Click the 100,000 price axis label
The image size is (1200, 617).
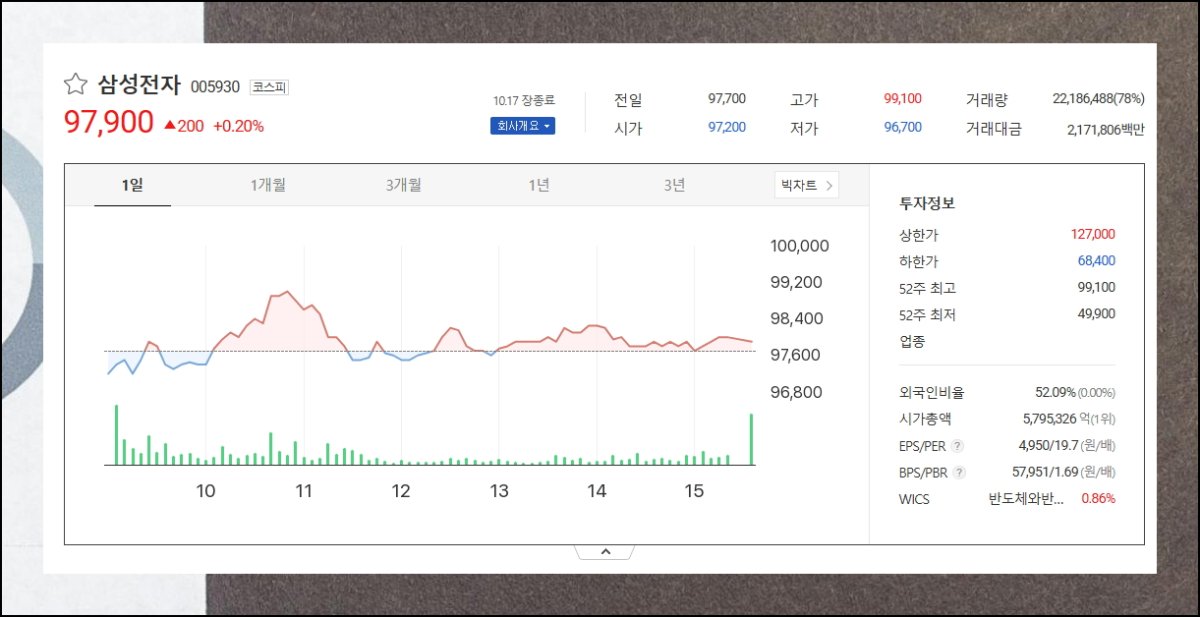[x=800, y=246]
